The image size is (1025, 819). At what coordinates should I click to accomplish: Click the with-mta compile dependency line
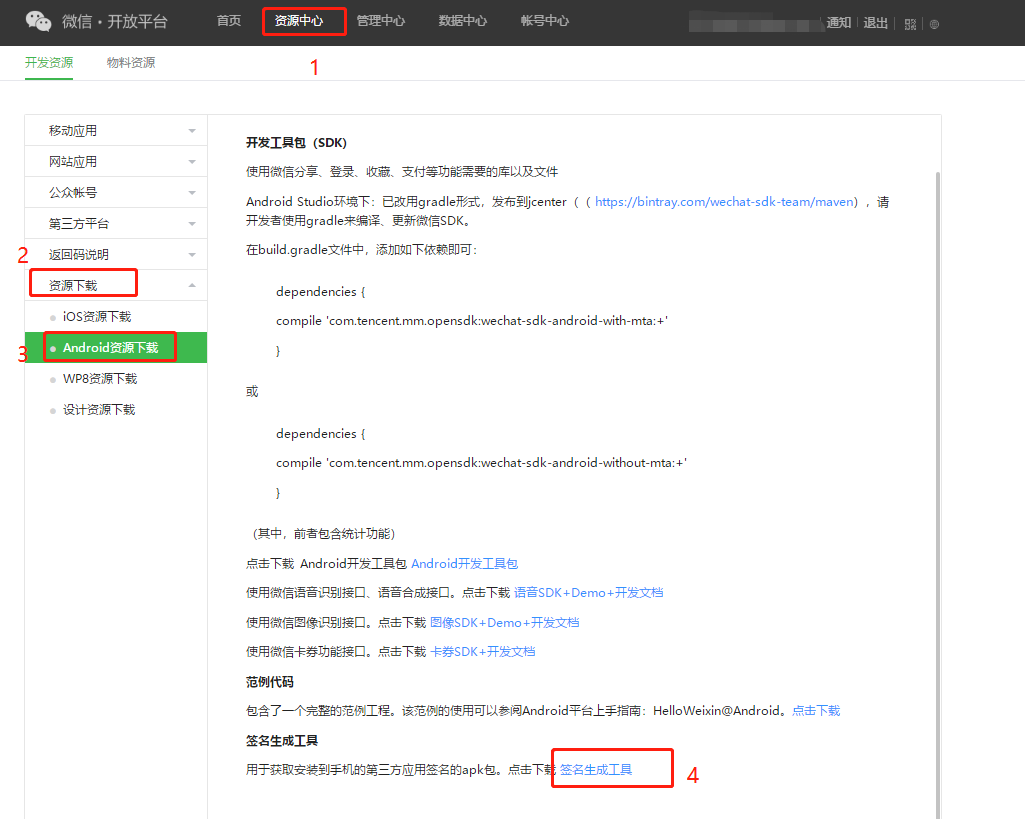coord(472,321)
